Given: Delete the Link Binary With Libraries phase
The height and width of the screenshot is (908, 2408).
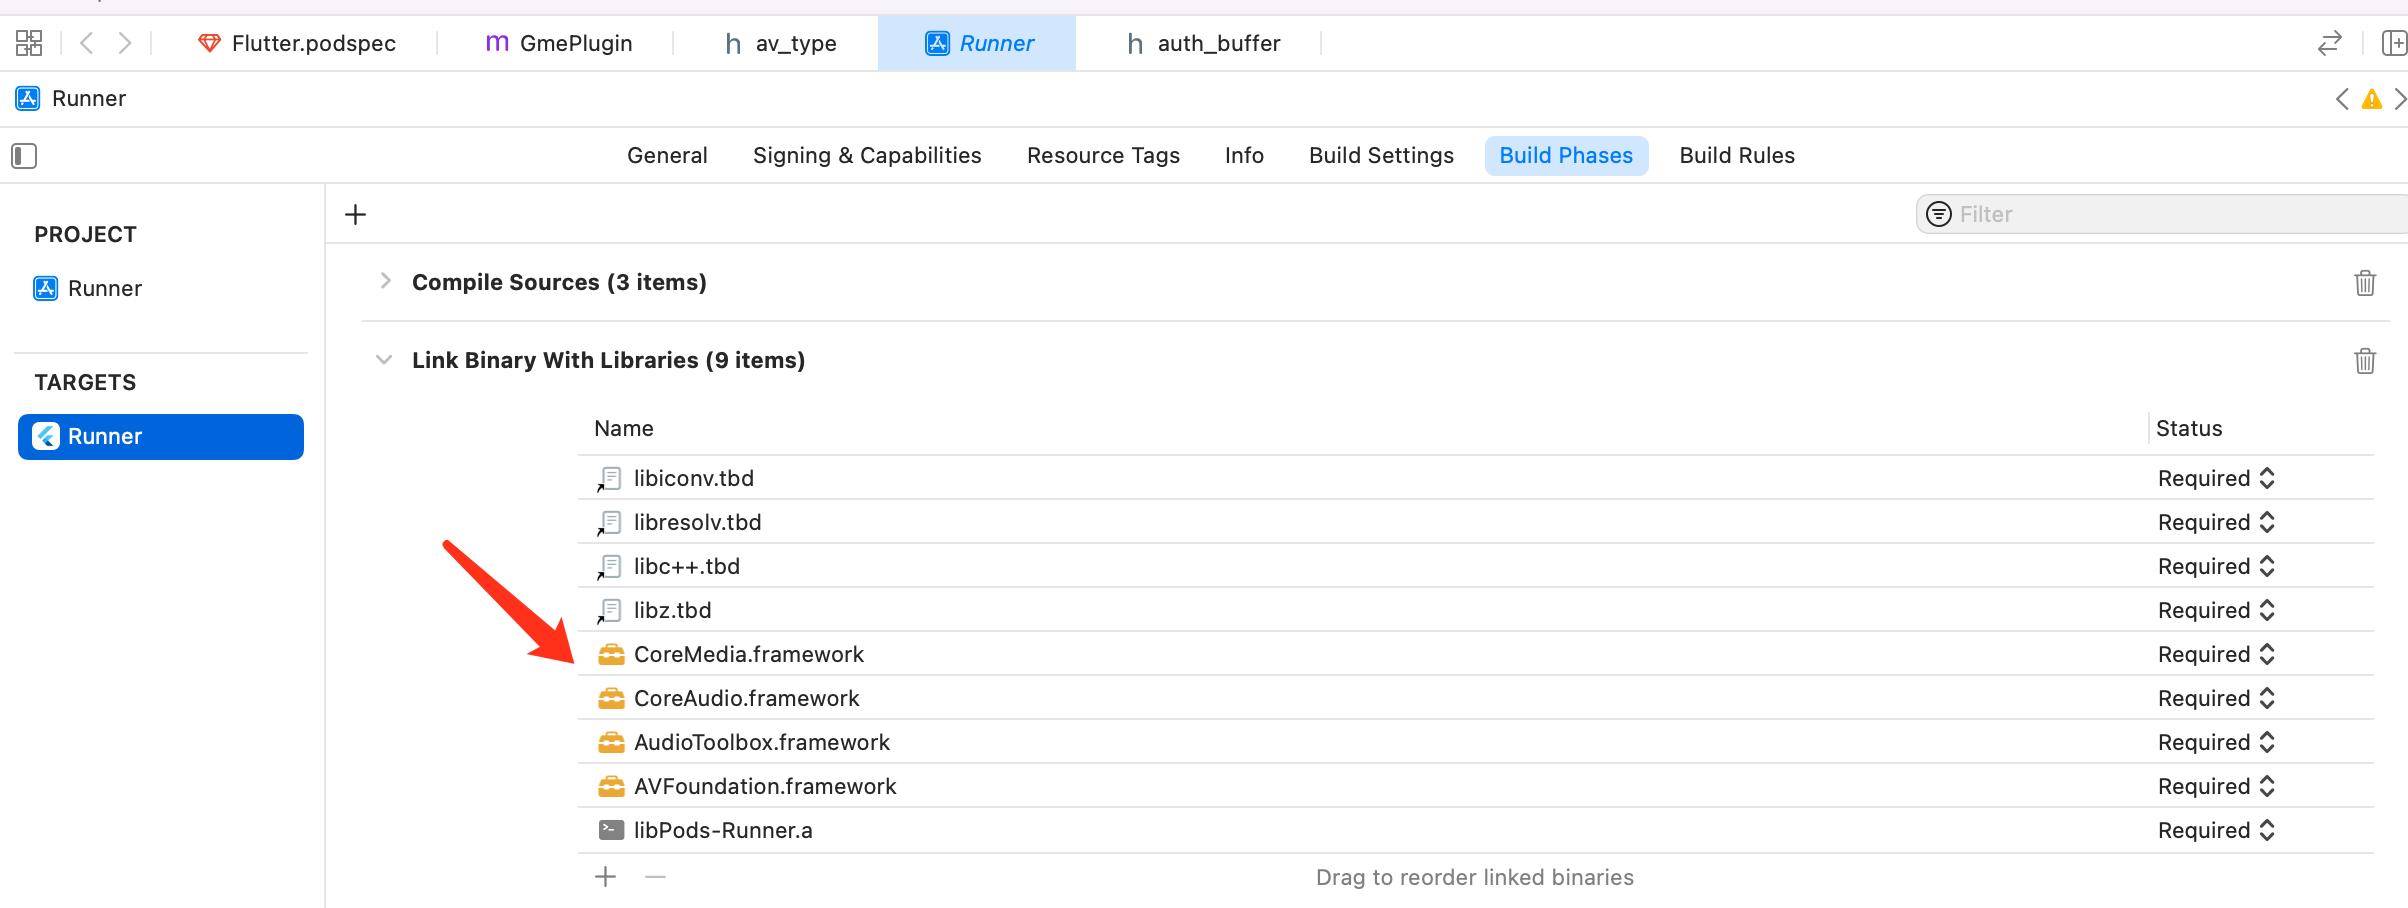Looking at the screenshot, I should click(2365, 361).
